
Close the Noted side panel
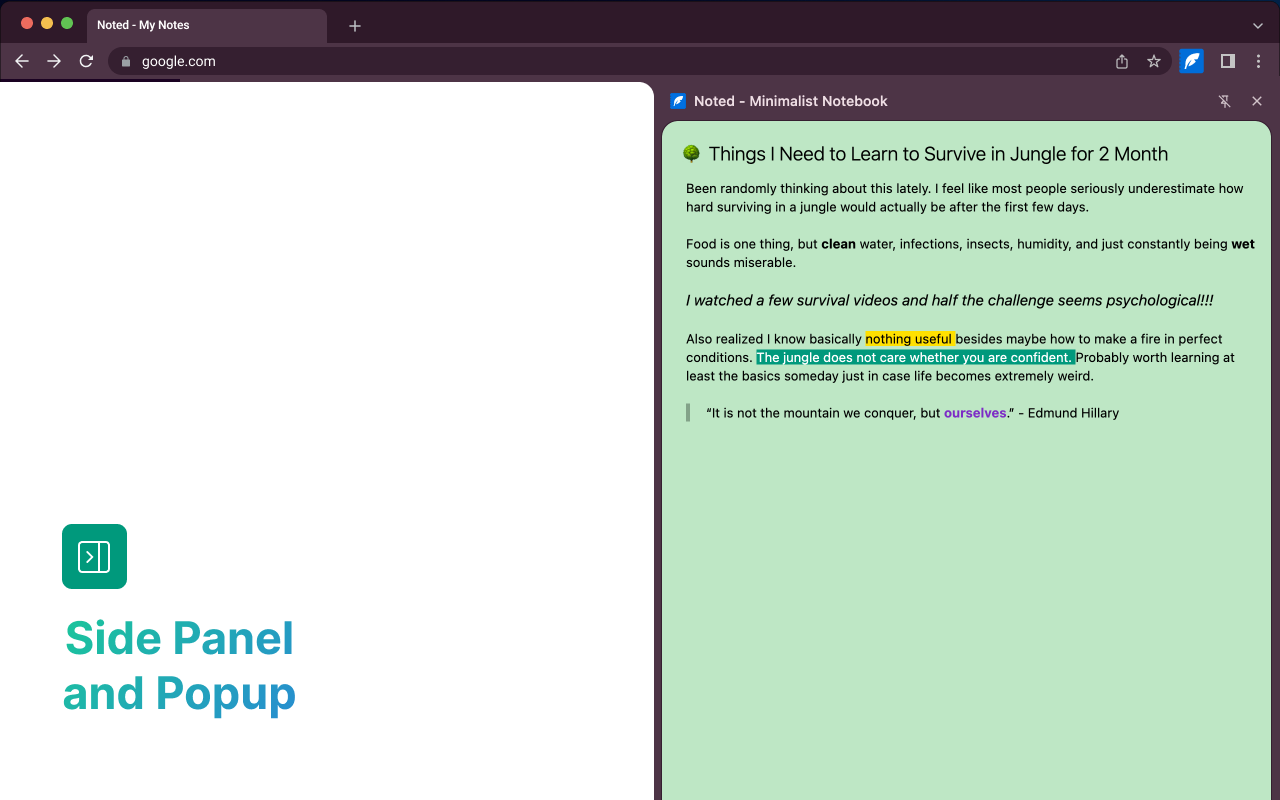pos(1257,101)
